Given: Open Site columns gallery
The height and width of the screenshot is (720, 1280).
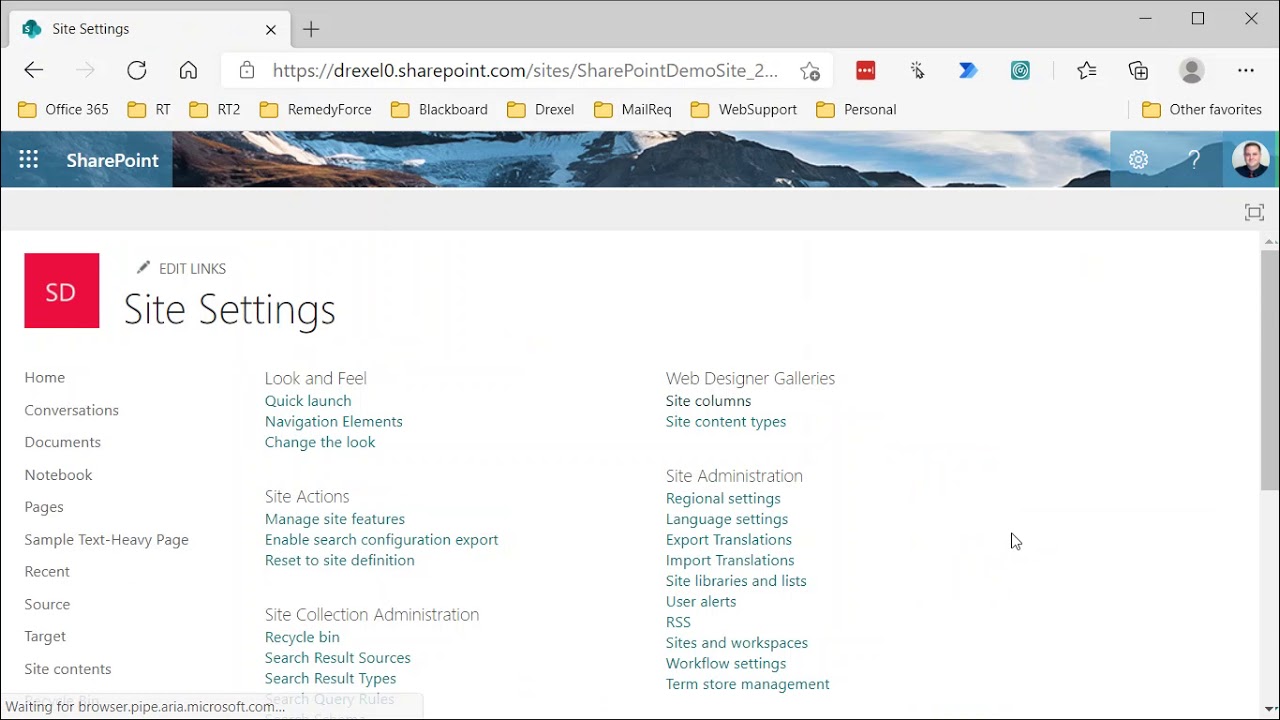Looking at the screenshot, I should pyautogui.click(x=709, y=401).
